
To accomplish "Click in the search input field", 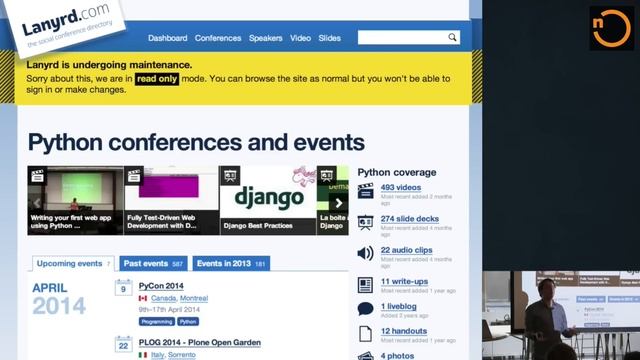I will click(402, 38).
